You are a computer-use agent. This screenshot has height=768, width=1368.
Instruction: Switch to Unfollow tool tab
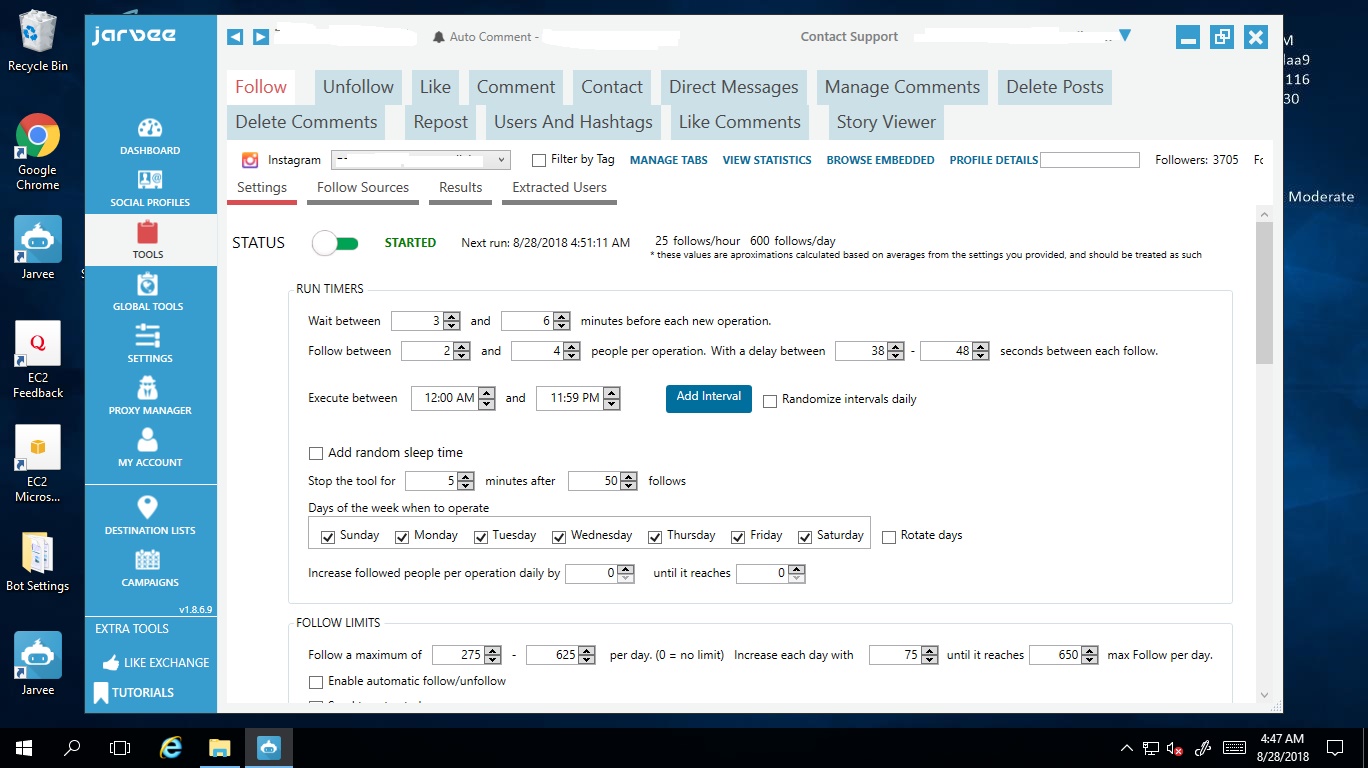pyautogui.click(x=358, y=87)
